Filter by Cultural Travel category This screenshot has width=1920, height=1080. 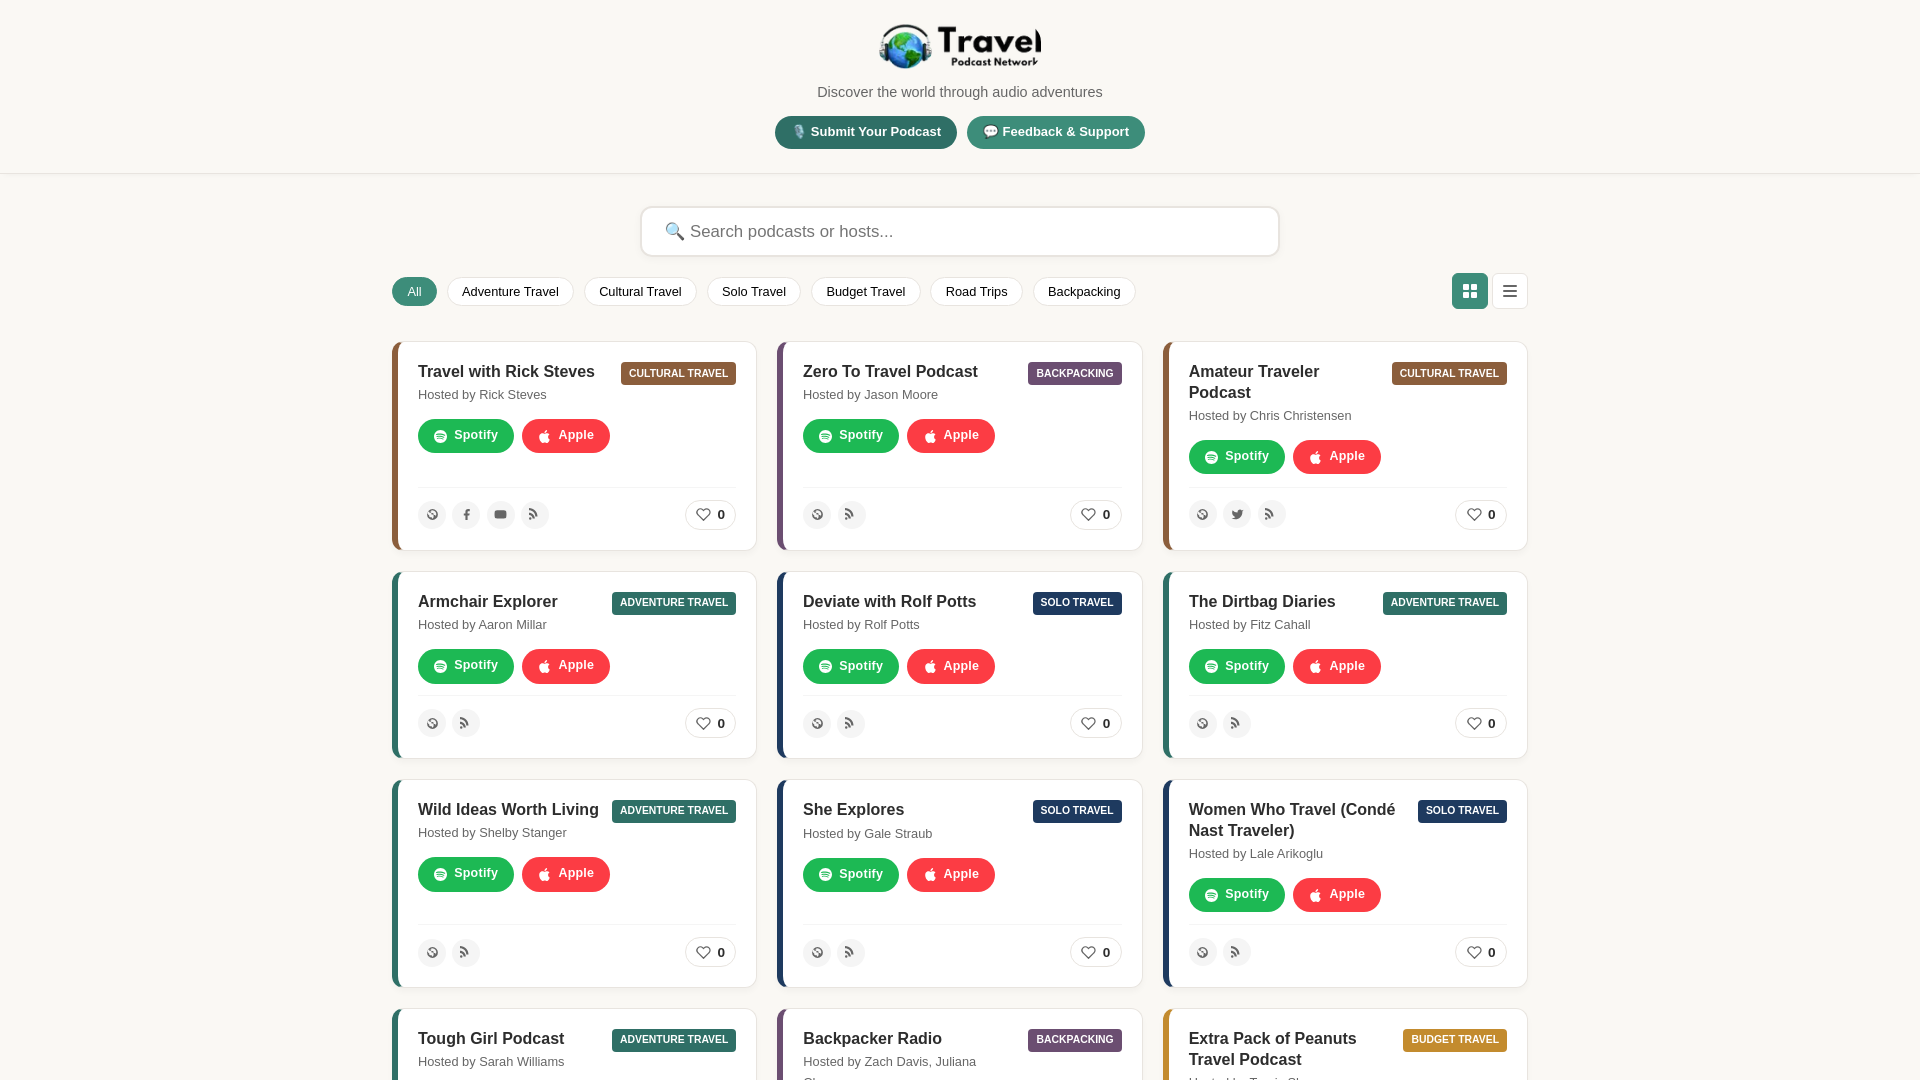[640, 292]
